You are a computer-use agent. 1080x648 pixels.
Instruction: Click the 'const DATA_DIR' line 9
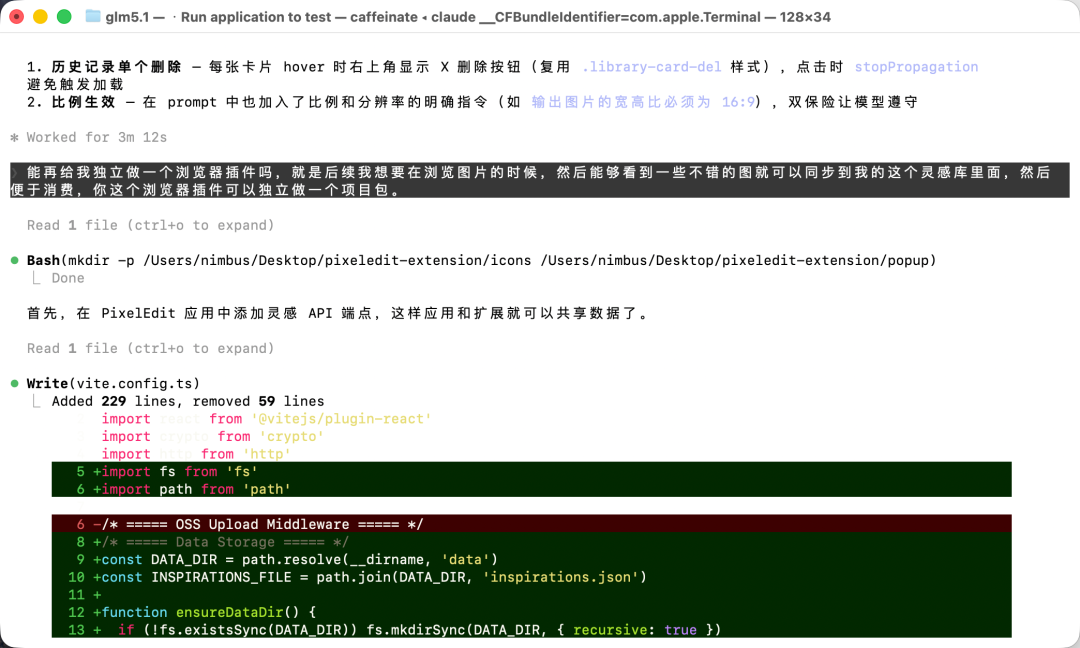pyautogui.click(x=531, y=560)
